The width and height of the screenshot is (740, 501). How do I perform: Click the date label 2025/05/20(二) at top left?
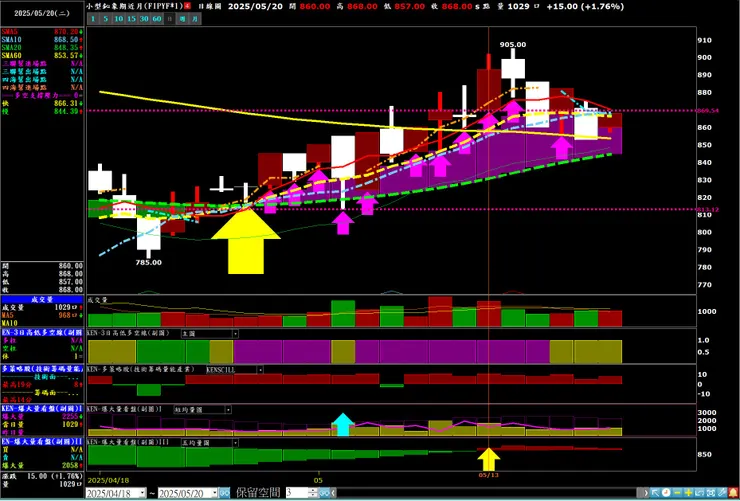42,13
